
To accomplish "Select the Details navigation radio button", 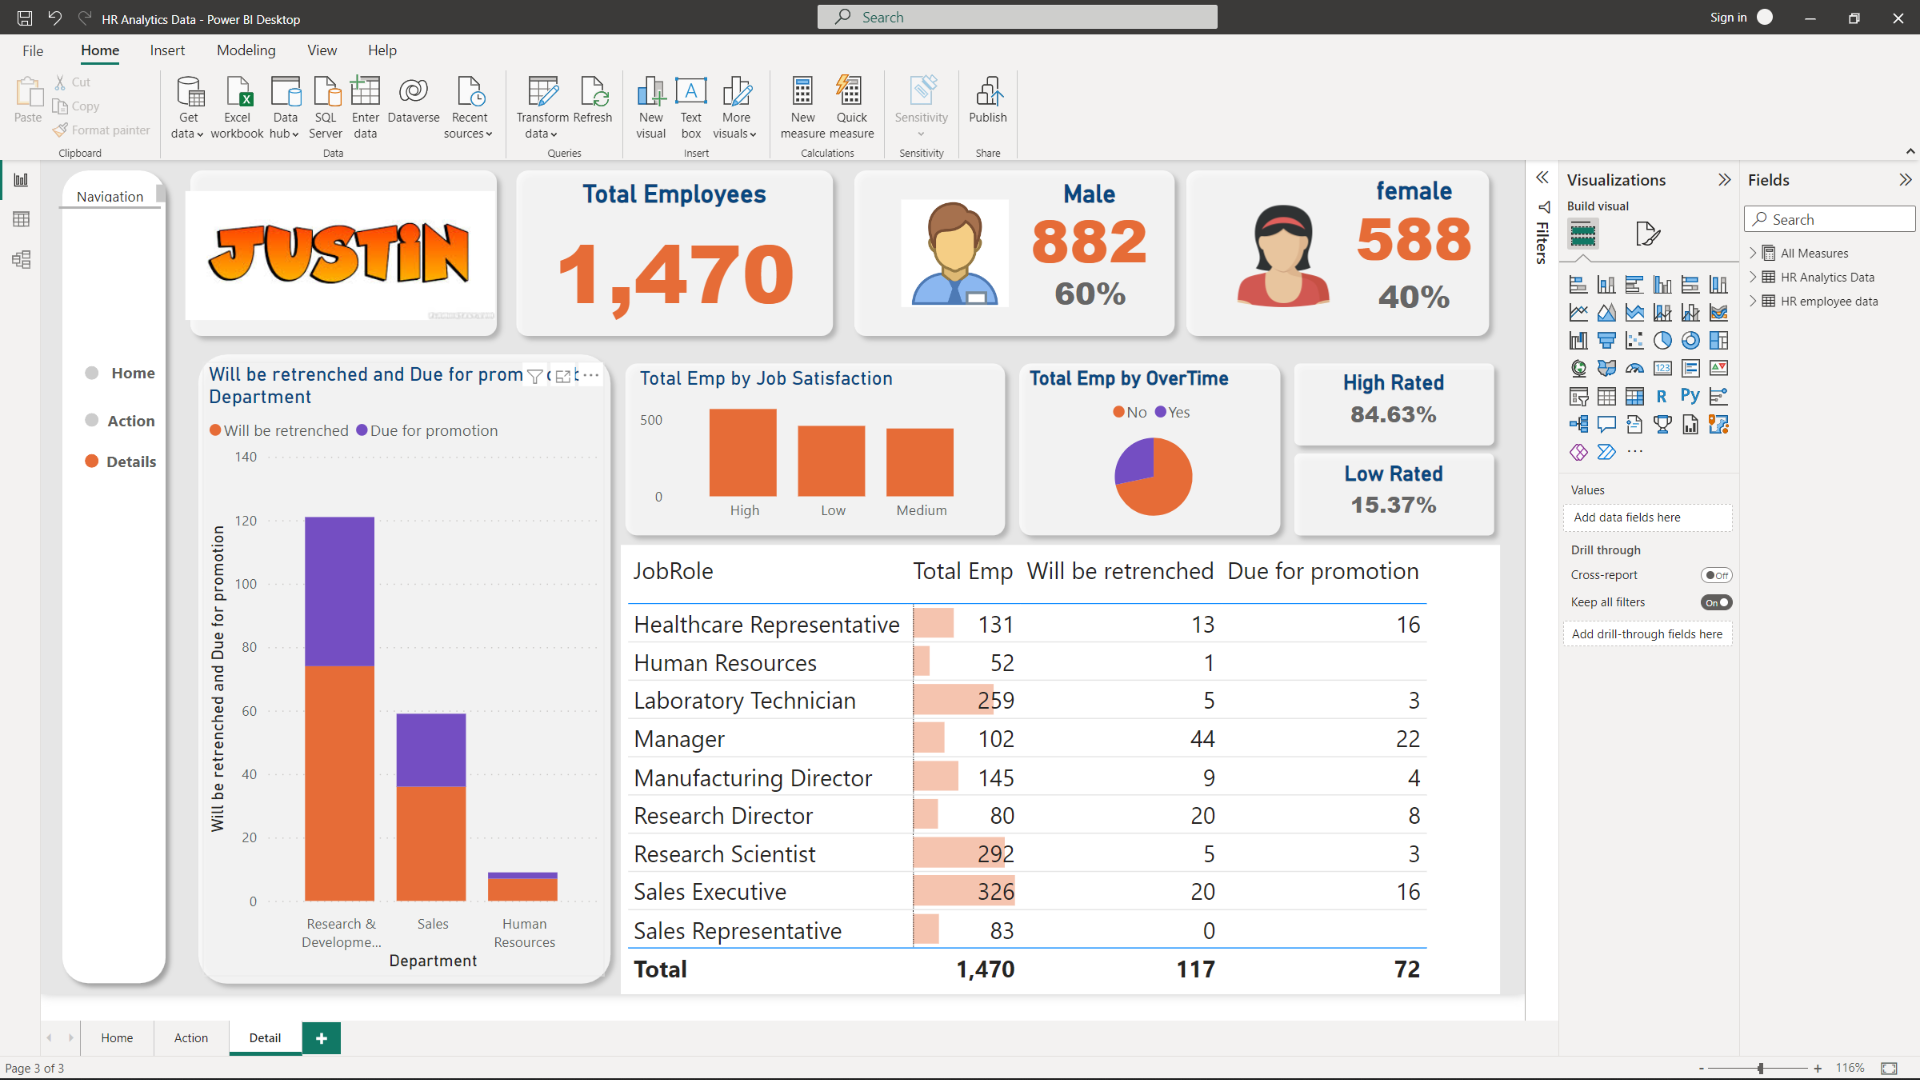I will tap(92, 461).
